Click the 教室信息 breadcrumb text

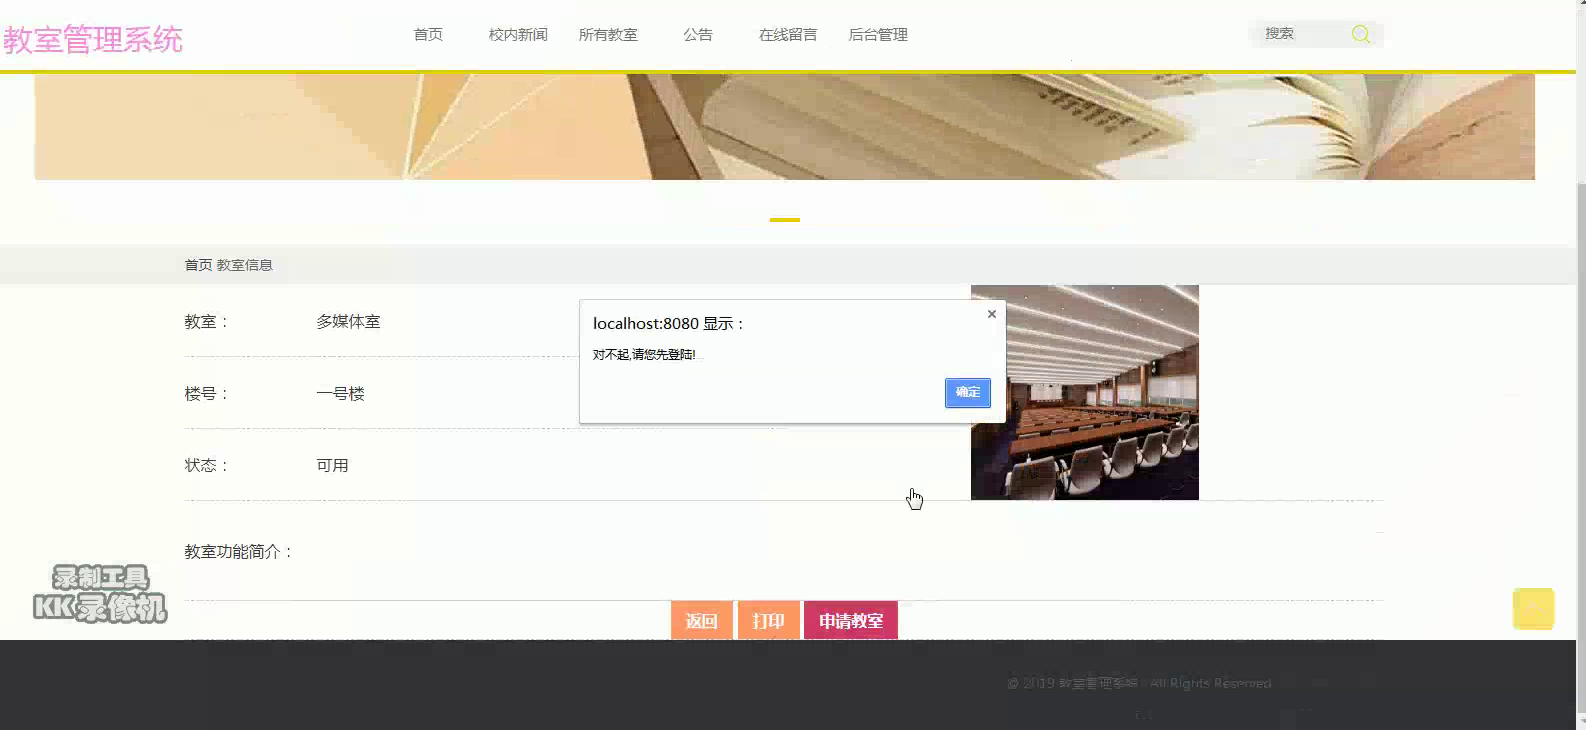(x=245, y=265)
